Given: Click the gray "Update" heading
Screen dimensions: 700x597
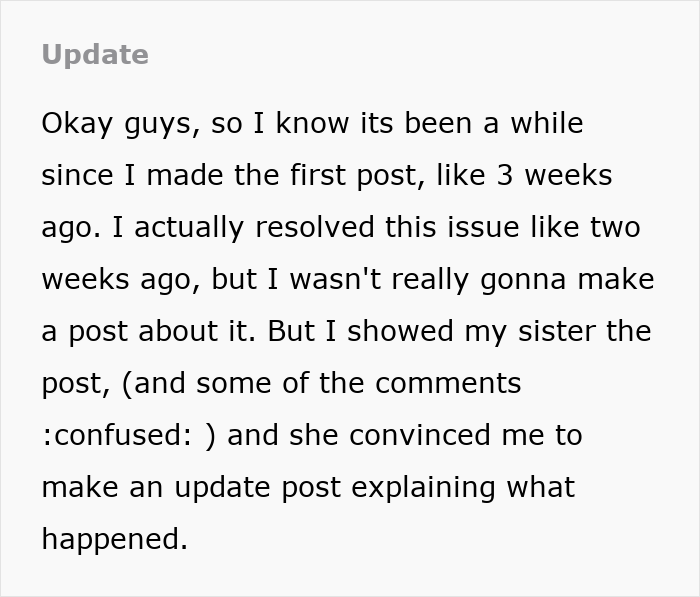Looking at the screenshot, I should (x=95, y=55).
